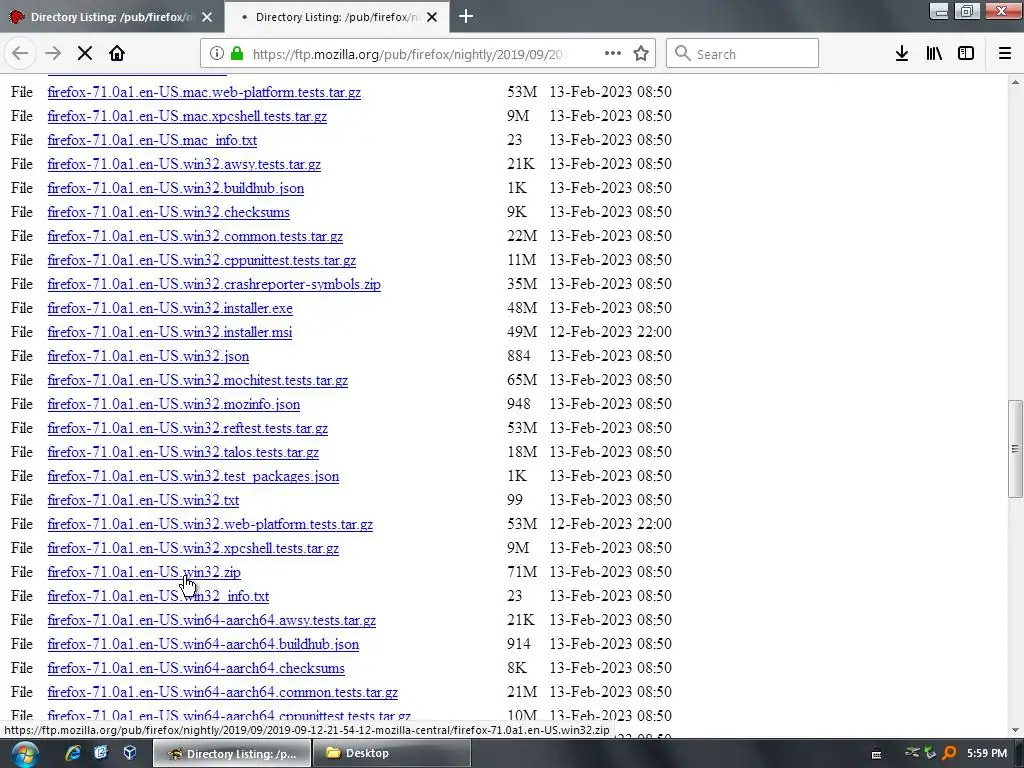Open the Firefox hamburger menu
This screenshot has width=1024, height=768.
coord(1005,54)
